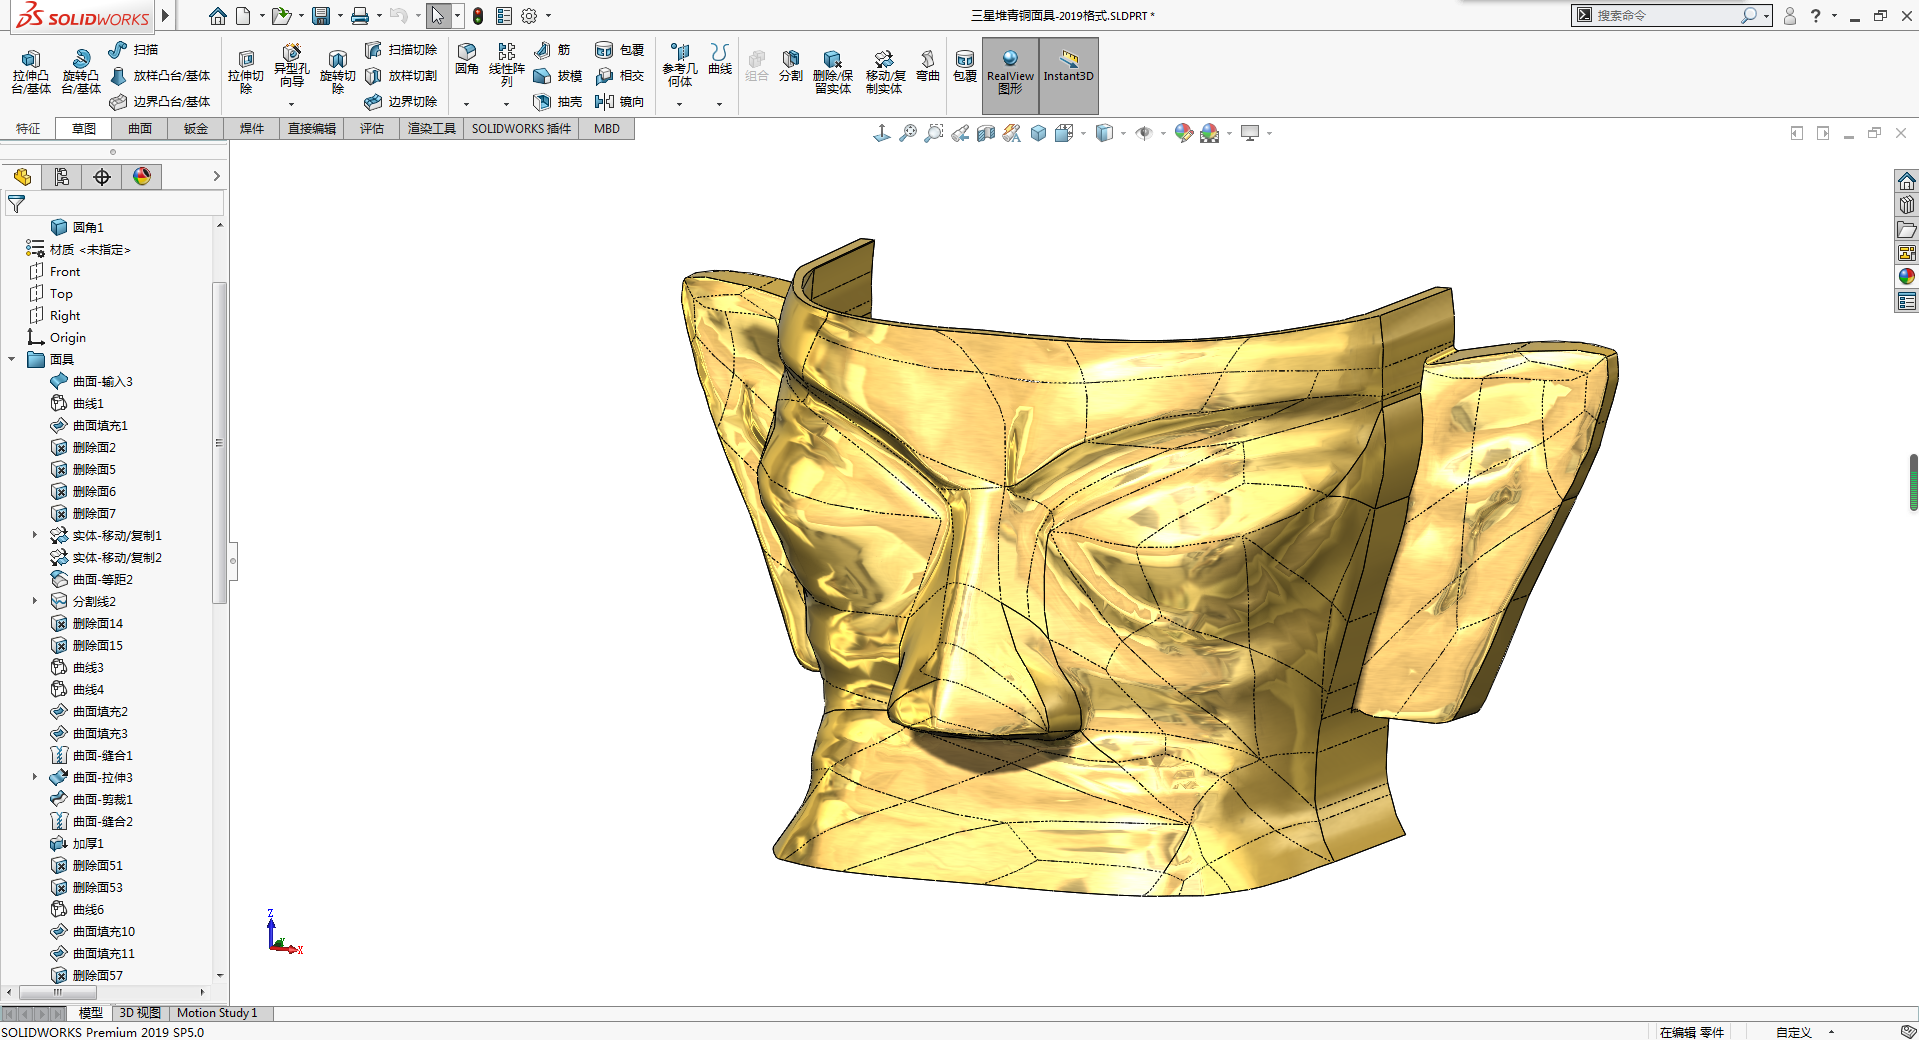Toggle the rebuild traffic light icon
1919x1040 pixels.
pos(478,16)
